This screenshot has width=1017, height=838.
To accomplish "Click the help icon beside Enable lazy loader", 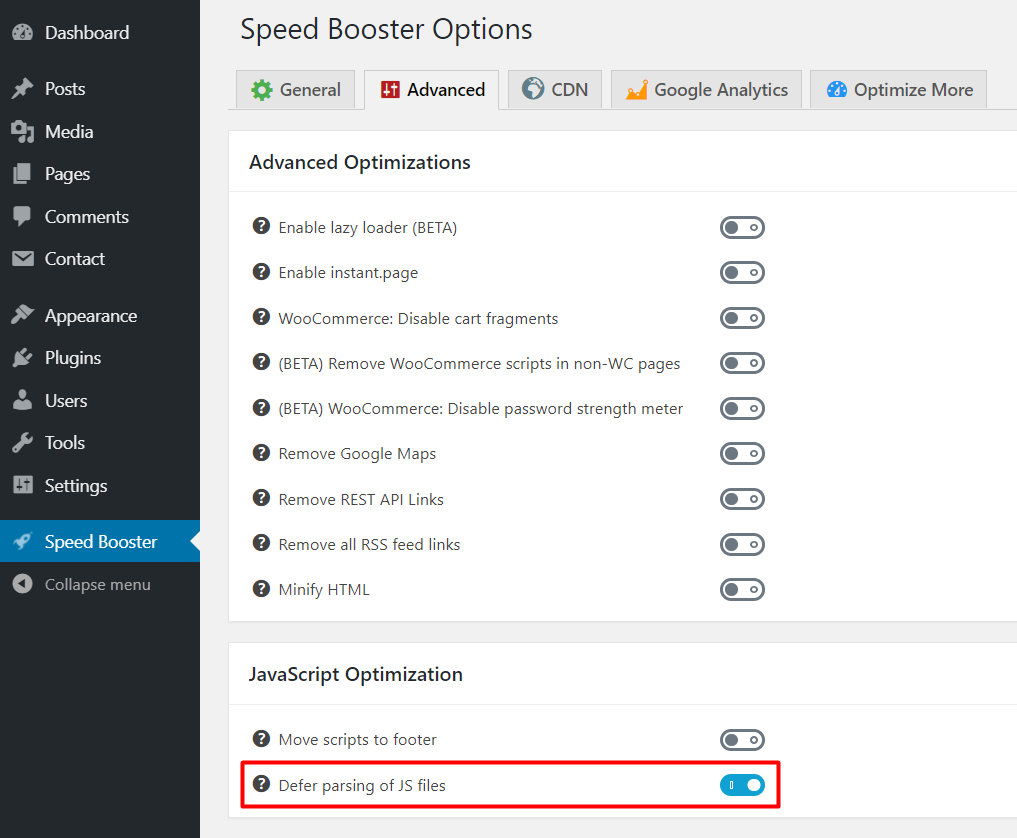I will tap(261, 227).
